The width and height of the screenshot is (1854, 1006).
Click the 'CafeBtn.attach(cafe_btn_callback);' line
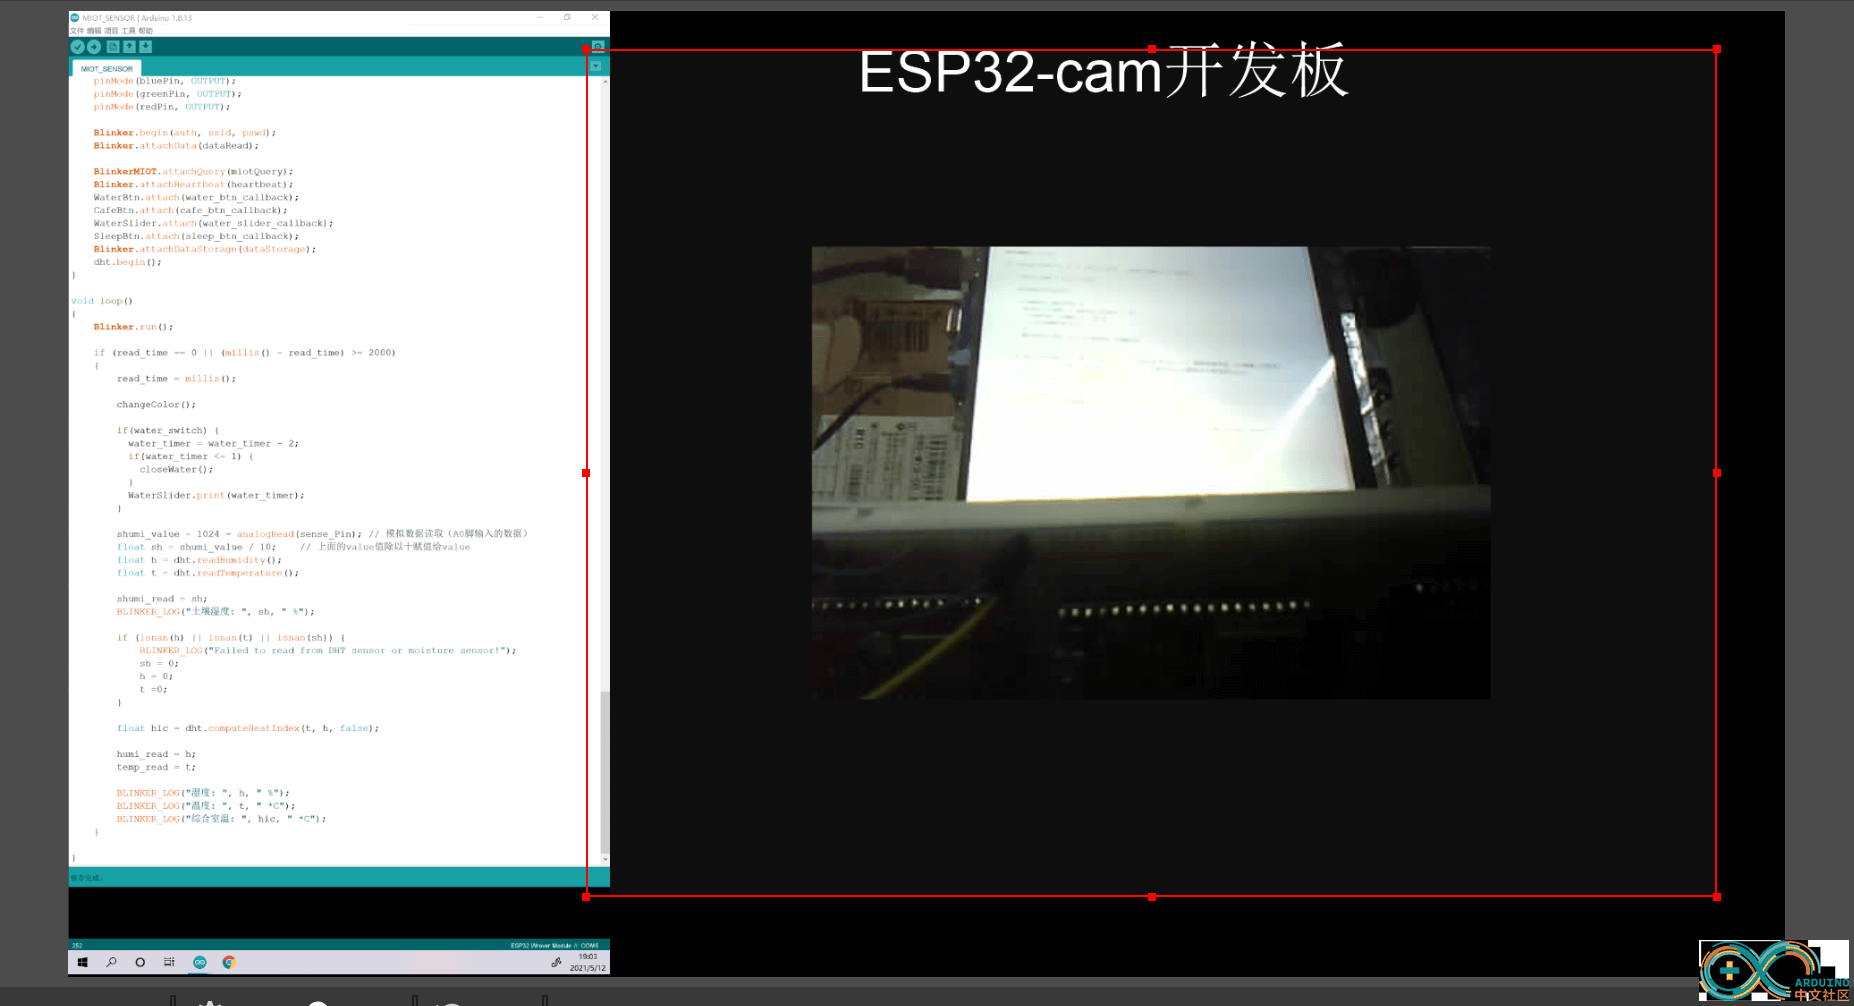click(x=190, y=211)
